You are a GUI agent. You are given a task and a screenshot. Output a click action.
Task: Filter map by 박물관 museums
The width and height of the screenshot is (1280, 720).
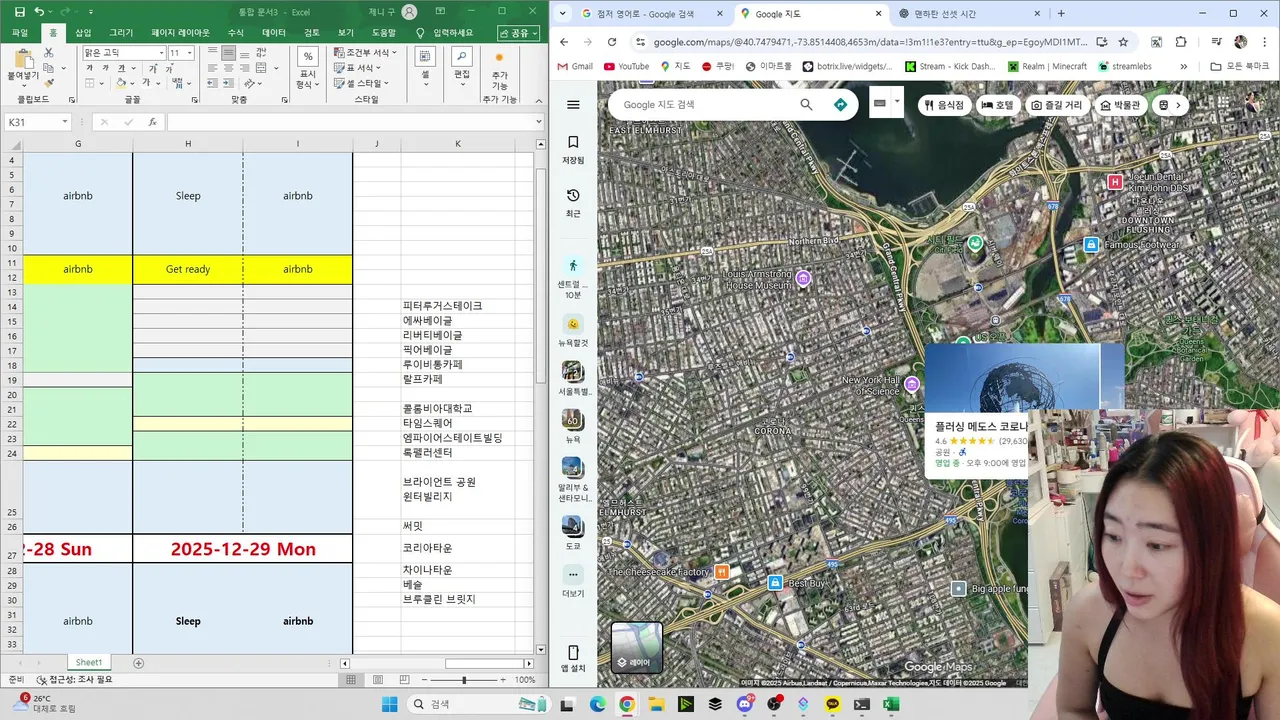point(1120,105)
